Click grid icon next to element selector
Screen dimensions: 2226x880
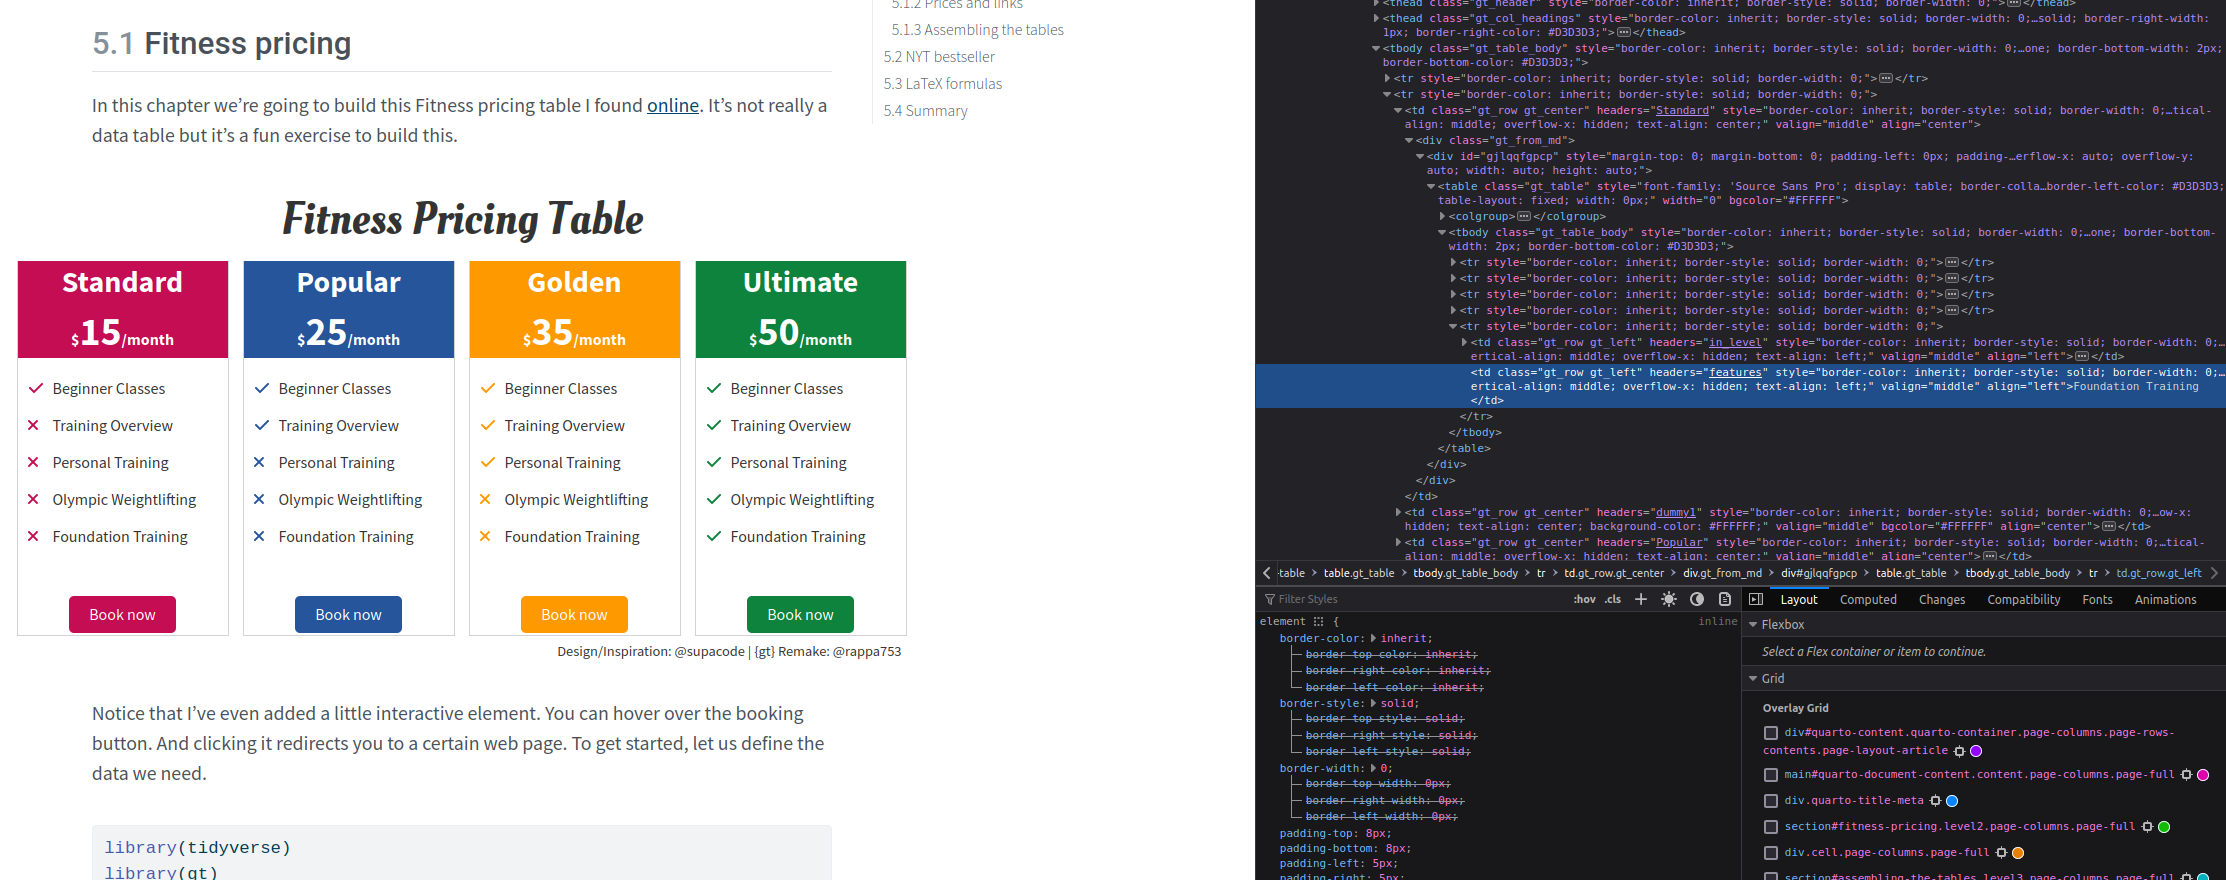point(1318,621)
